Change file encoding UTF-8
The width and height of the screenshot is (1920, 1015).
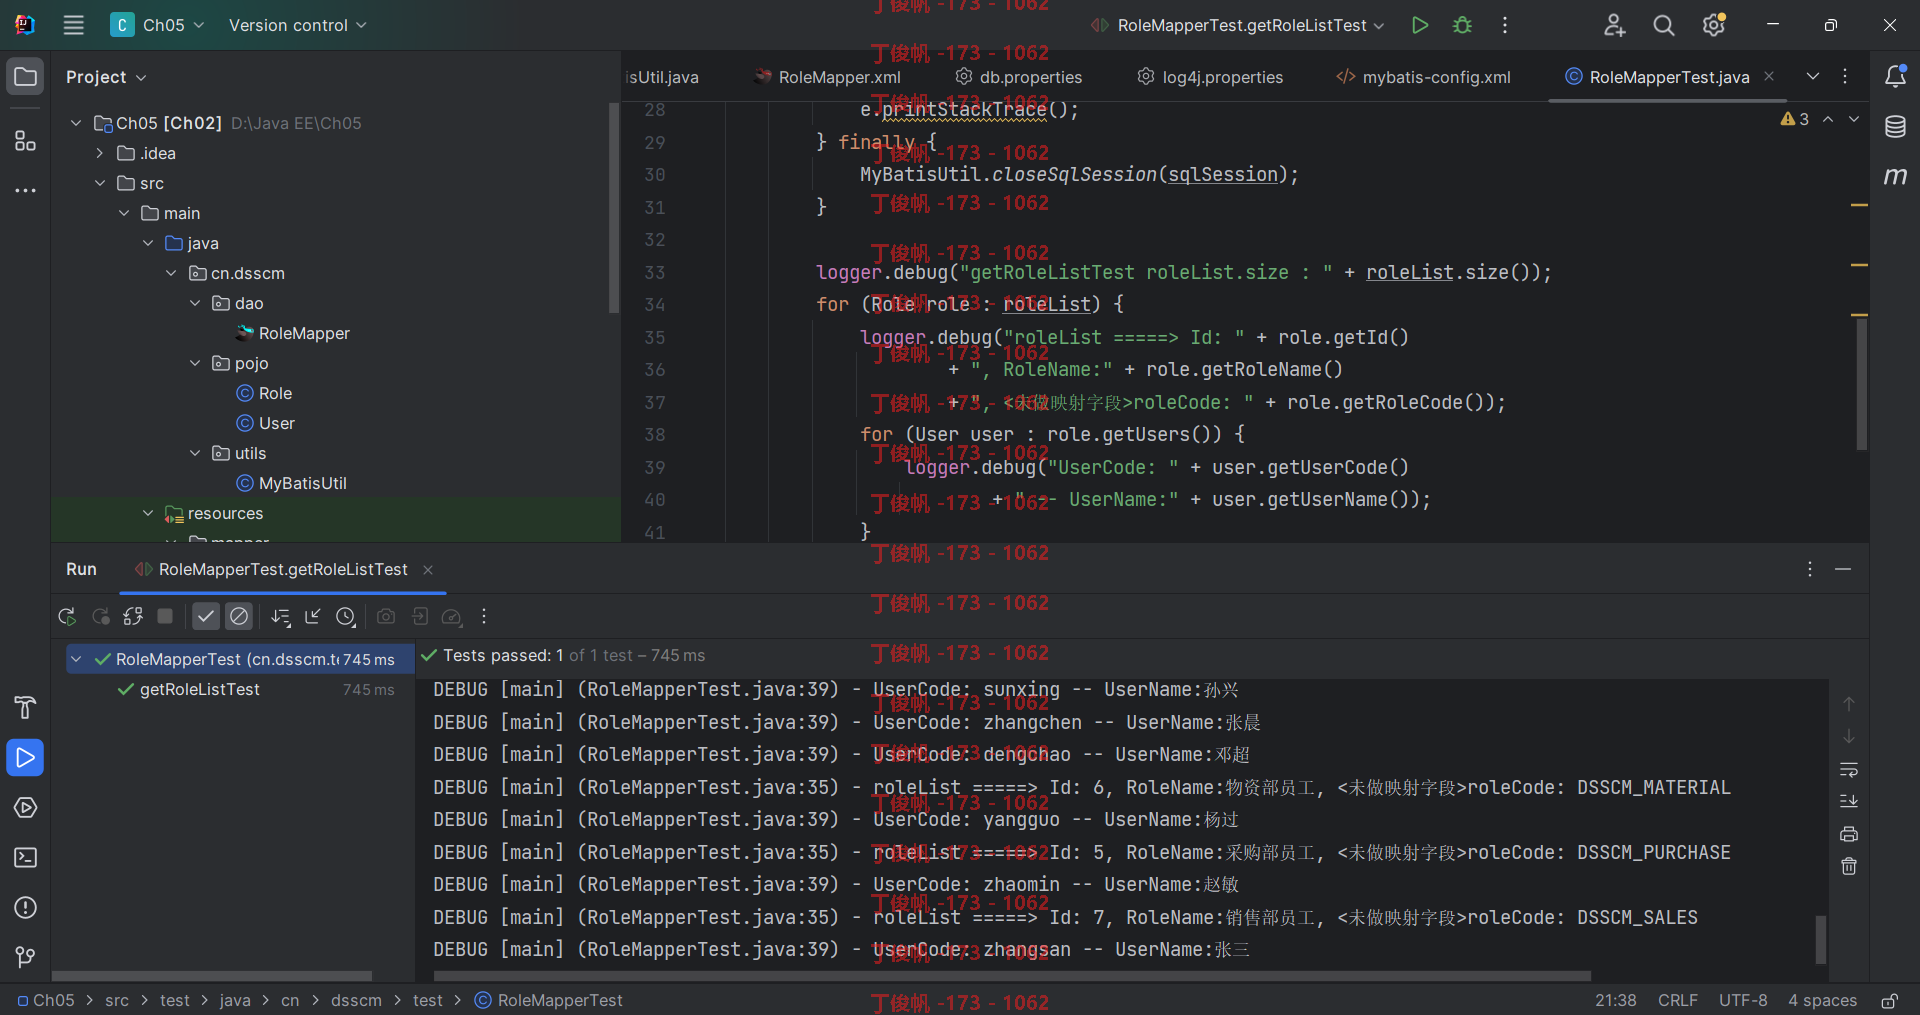coord(1743,1001)
